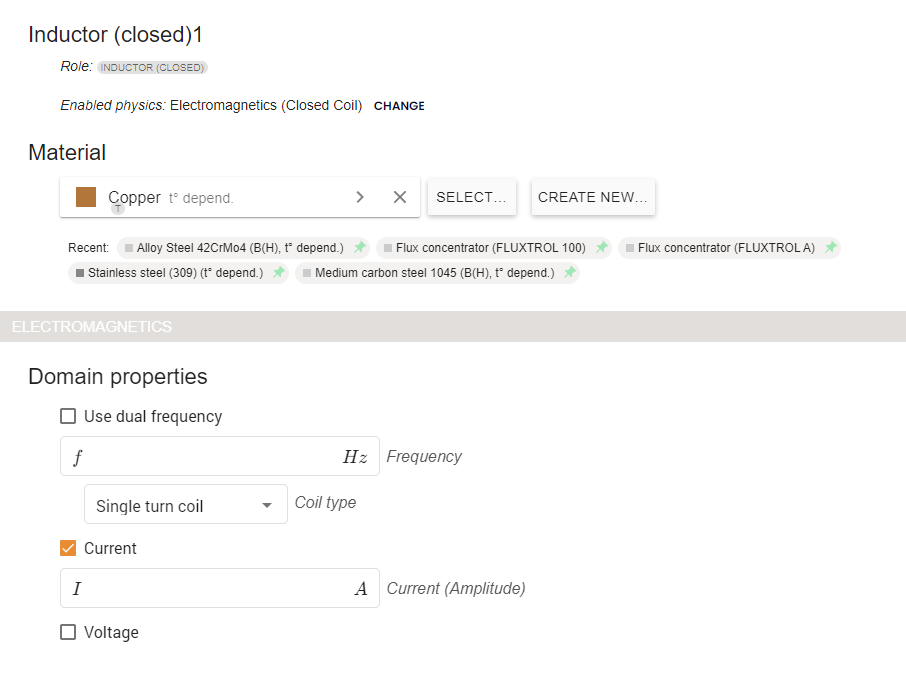Screen dimensions: 906x697
Task: Choose recent Alloy Steel 42CrMo4 material chip
Action: tap(239, 248)
